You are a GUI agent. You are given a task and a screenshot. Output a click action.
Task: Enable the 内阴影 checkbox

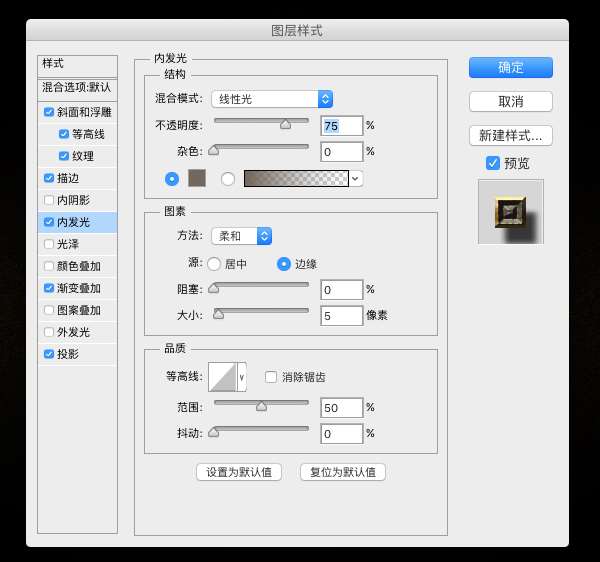[49, 200]
